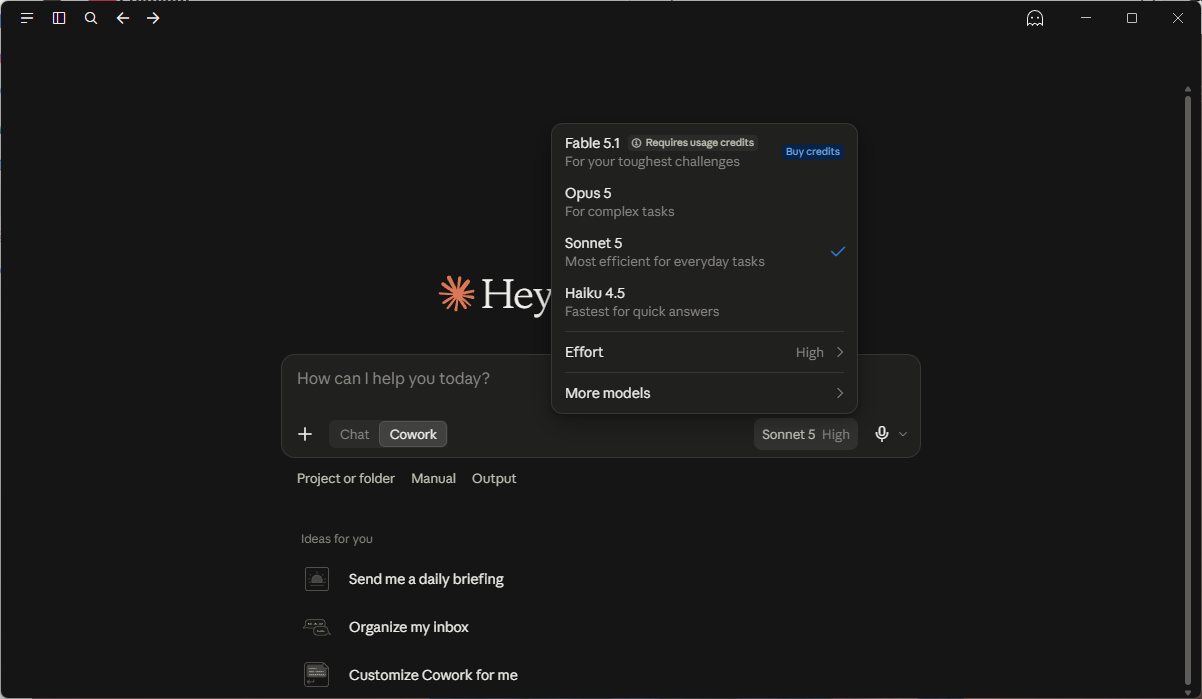
Task: Expand the Effort submenu
Action: pos(704,352)
